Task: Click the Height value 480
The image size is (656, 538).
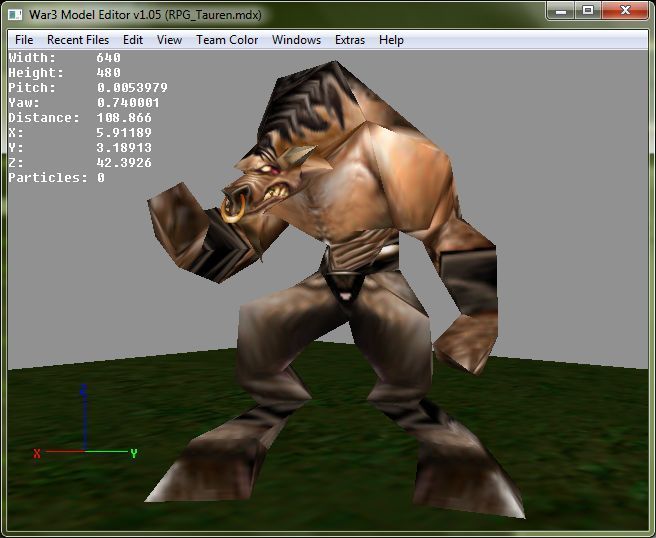Action: [x=108, y=72]
